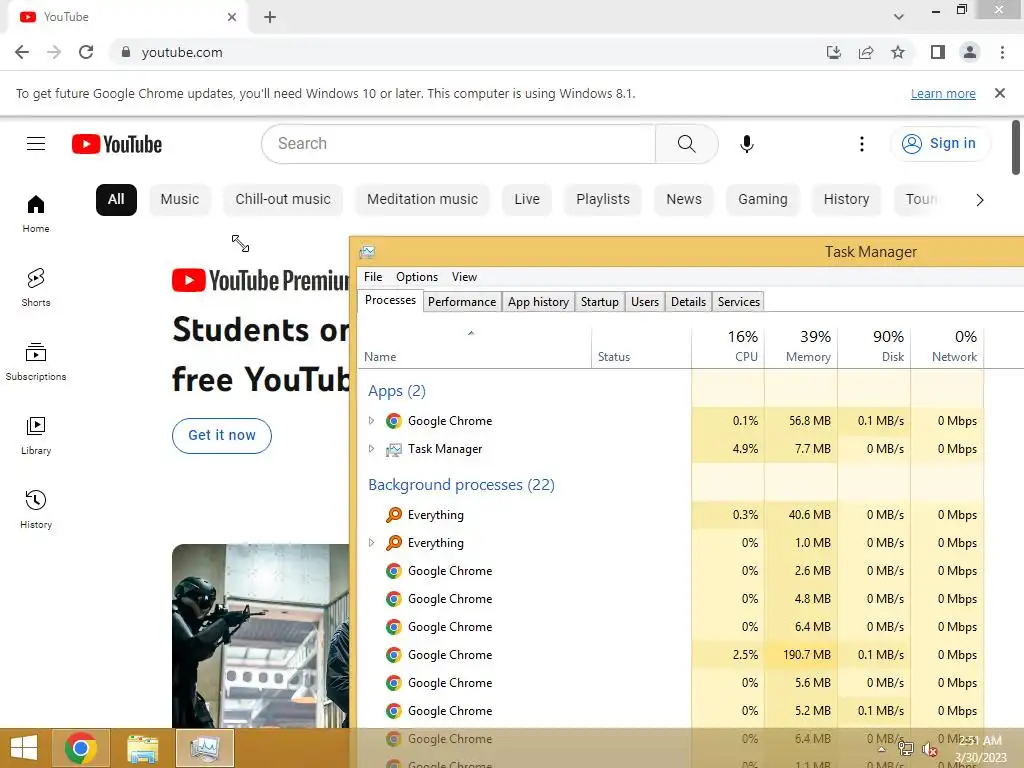Open Chrome profile avatar
This screenshot has height=768, width=1024.
pos(970,52)
